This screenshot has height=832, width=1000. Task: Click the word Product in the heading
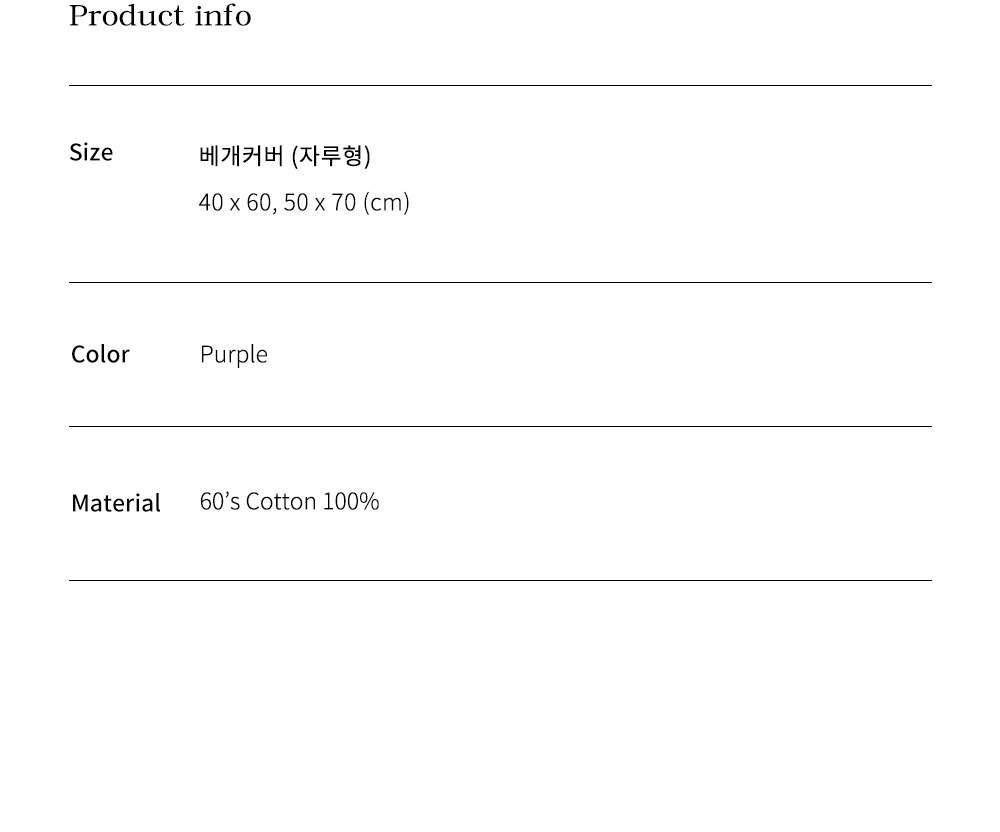[x=127, y=16]
